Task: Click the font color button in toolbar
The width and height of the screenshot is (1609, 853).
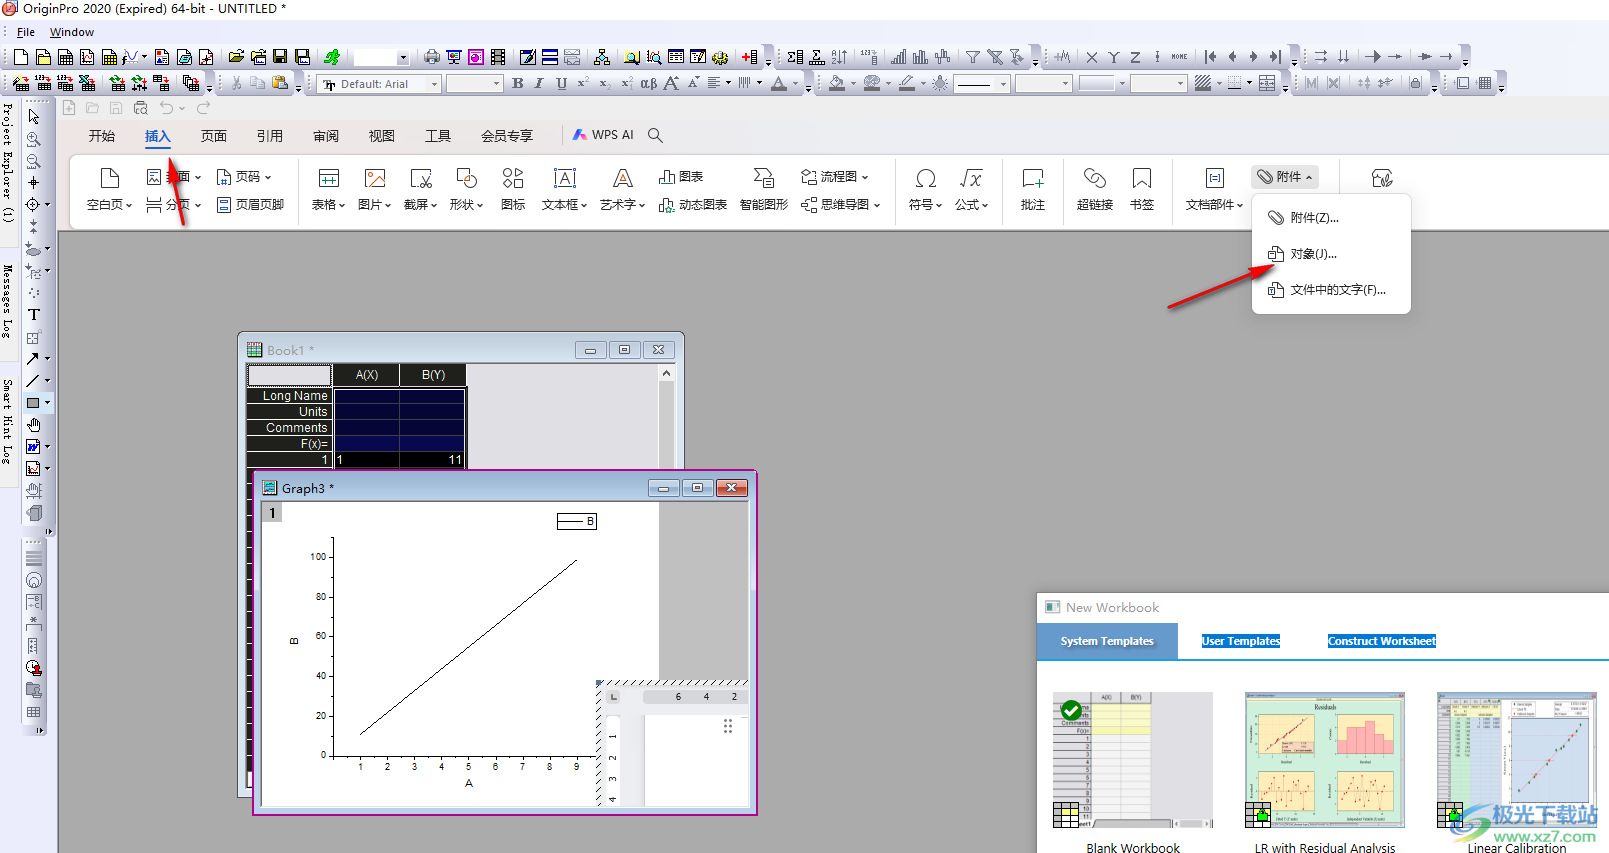Action: pyautogui.click(x=779, y=84)
